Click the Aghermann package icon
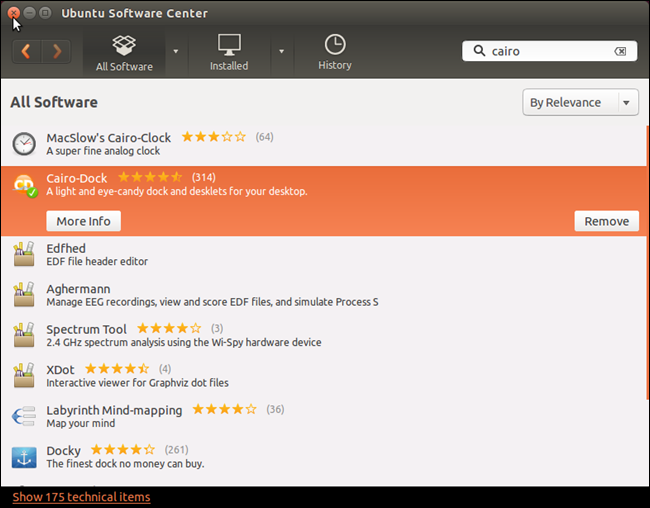 [x=24, y=294]
